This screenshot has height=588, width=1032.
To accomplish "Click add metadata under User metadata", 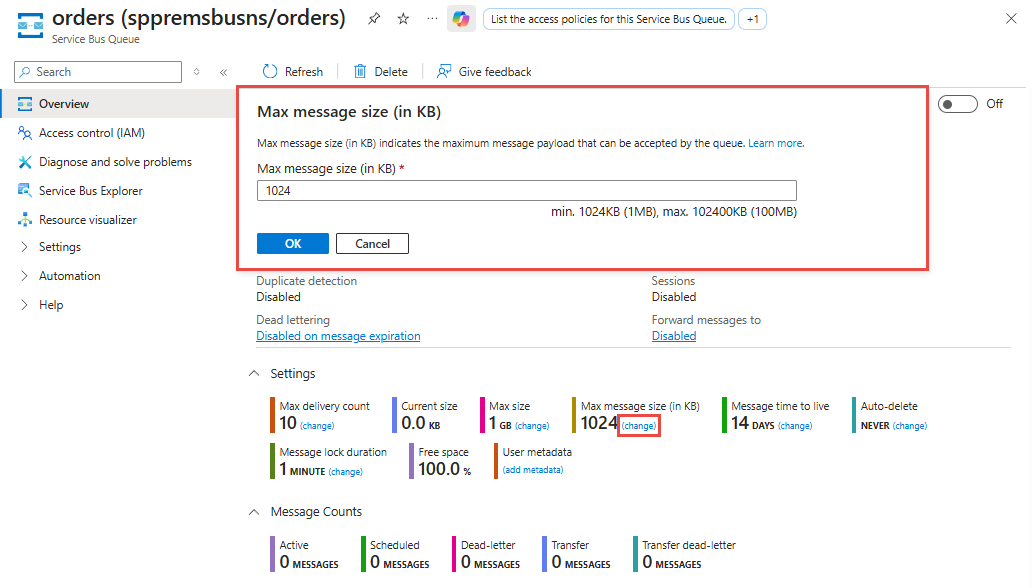I will [533, 470].
